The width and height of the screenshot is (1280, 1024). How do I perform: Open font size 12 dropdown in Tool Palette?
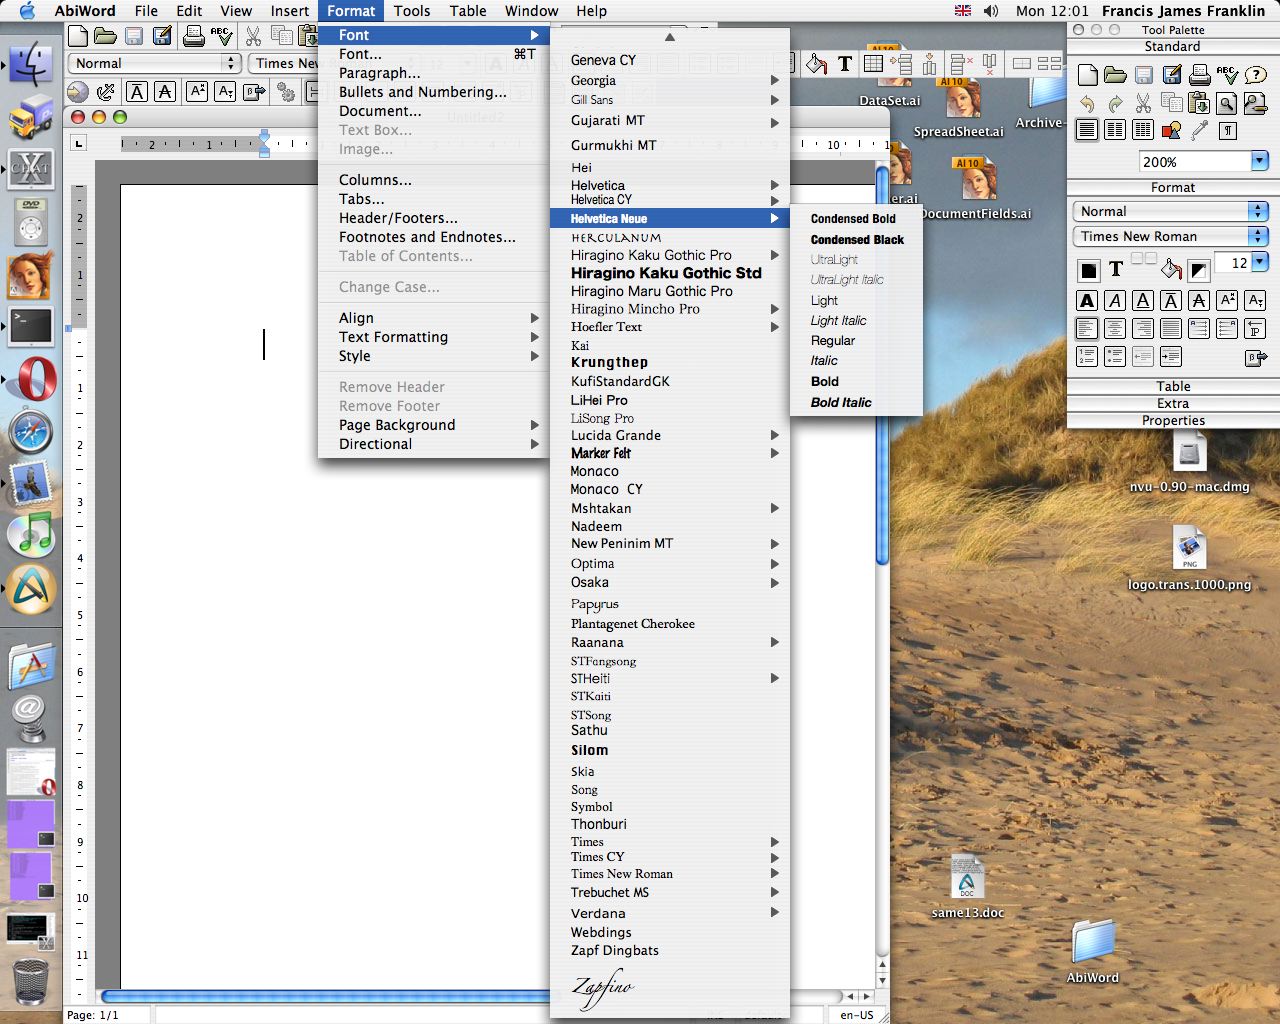1260,262
